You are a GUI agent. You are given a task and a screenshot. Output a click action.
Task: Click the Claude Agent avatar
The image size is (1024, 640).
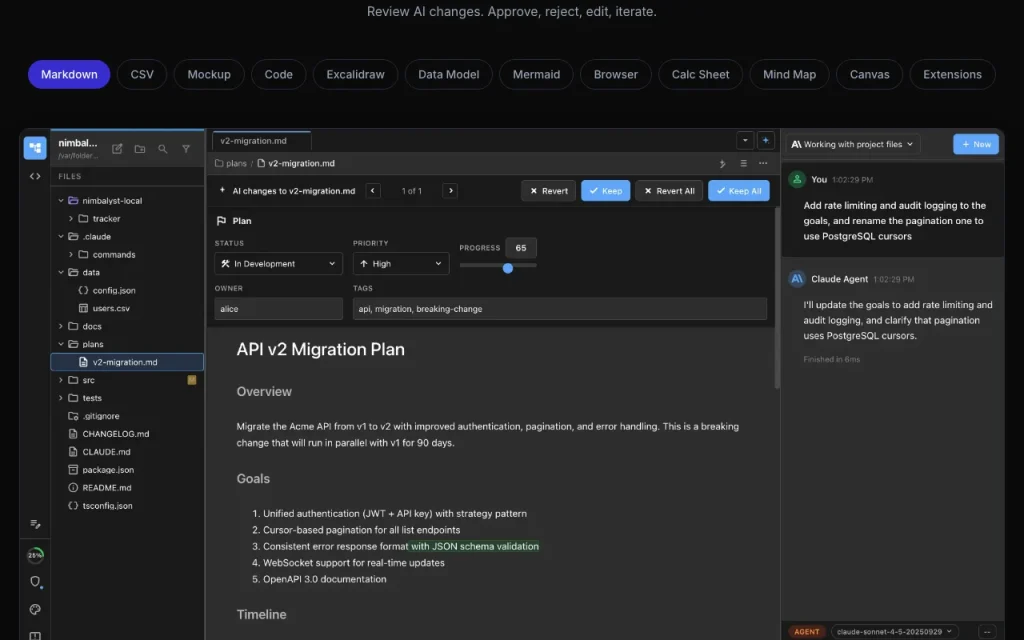pyautogui.click(x=797, y=279)
